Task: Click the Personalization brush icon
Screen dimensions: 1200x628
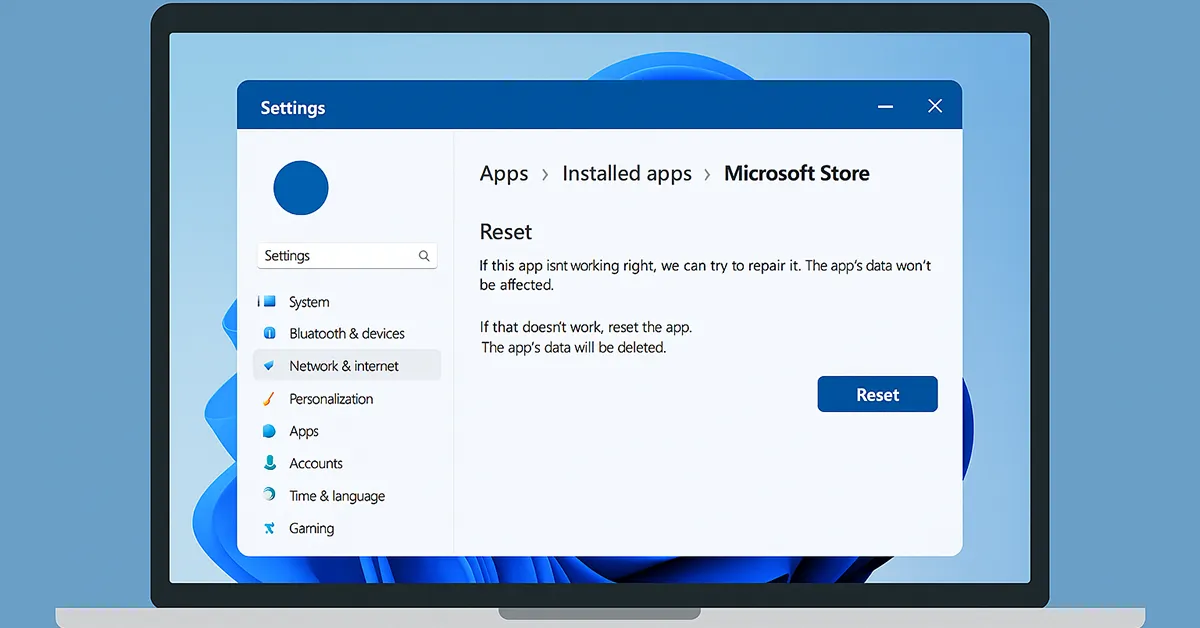Action: point(268,398)
